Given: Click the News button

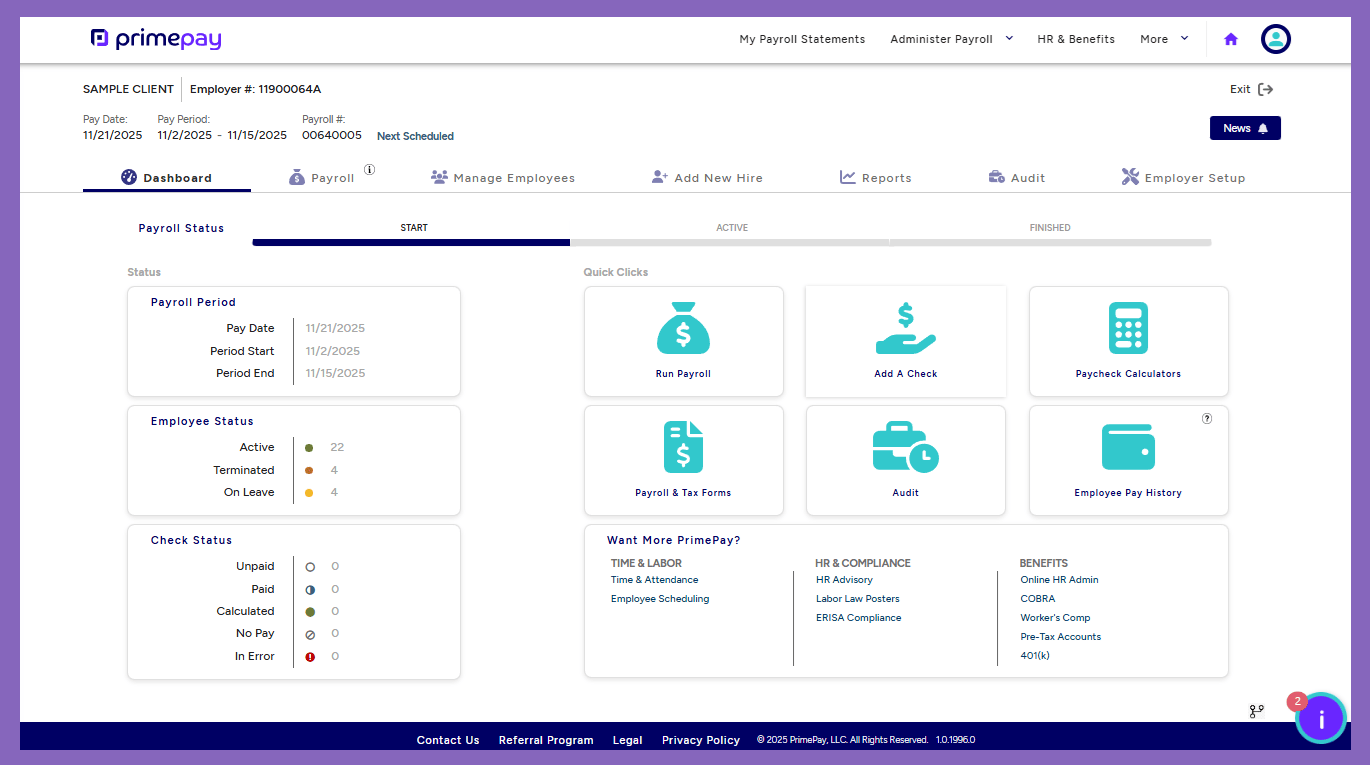Looking at the screenshot, I should point(1244,128).
